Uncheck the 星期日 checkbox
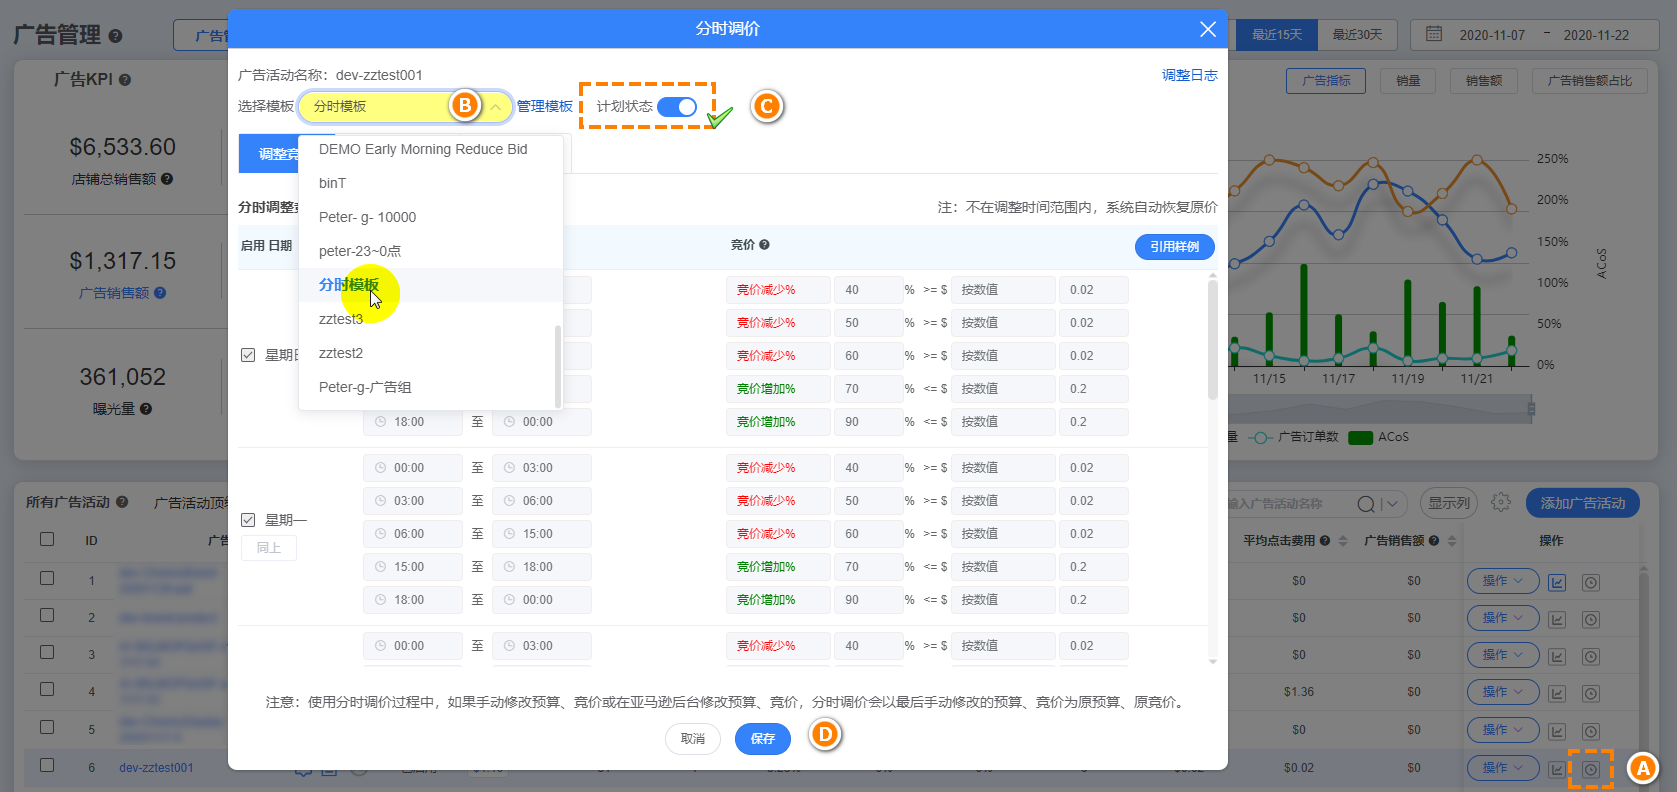Image resolution: width=1677 pixels, height=792 pixels. point(248,355)
